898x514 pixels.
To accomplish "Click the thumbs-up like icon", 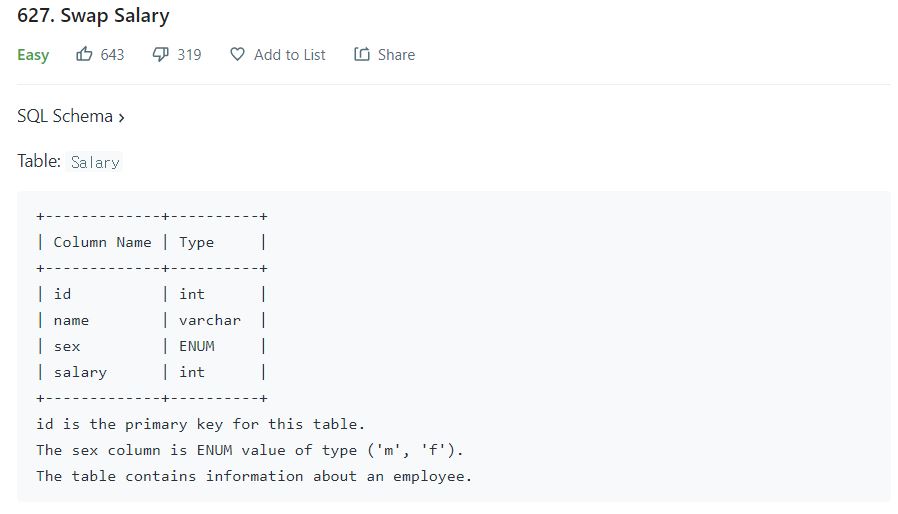I will [84, 54].
